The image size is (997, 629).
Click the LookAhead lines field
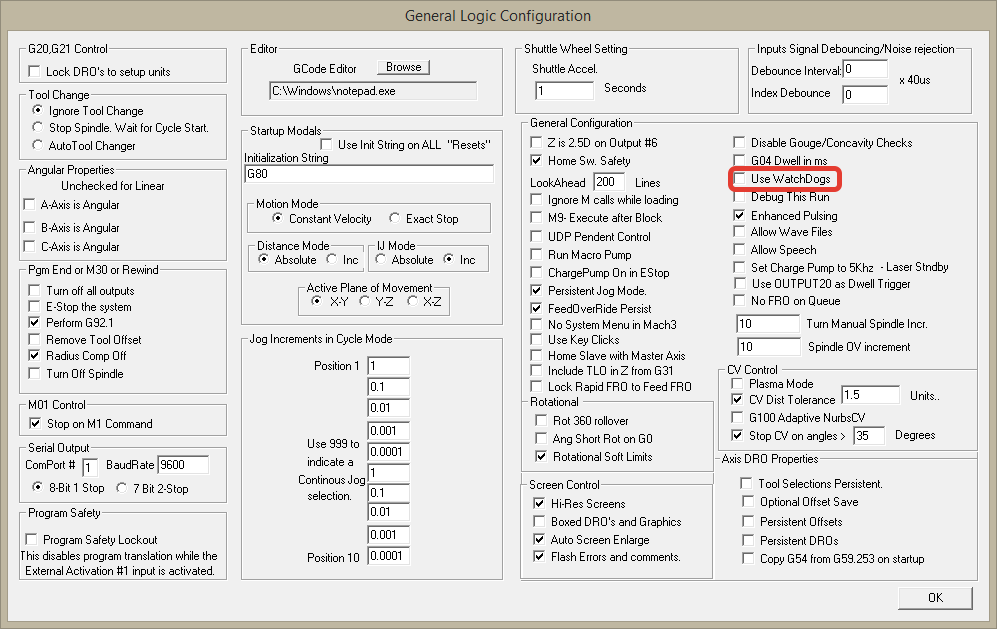point(609,182)
